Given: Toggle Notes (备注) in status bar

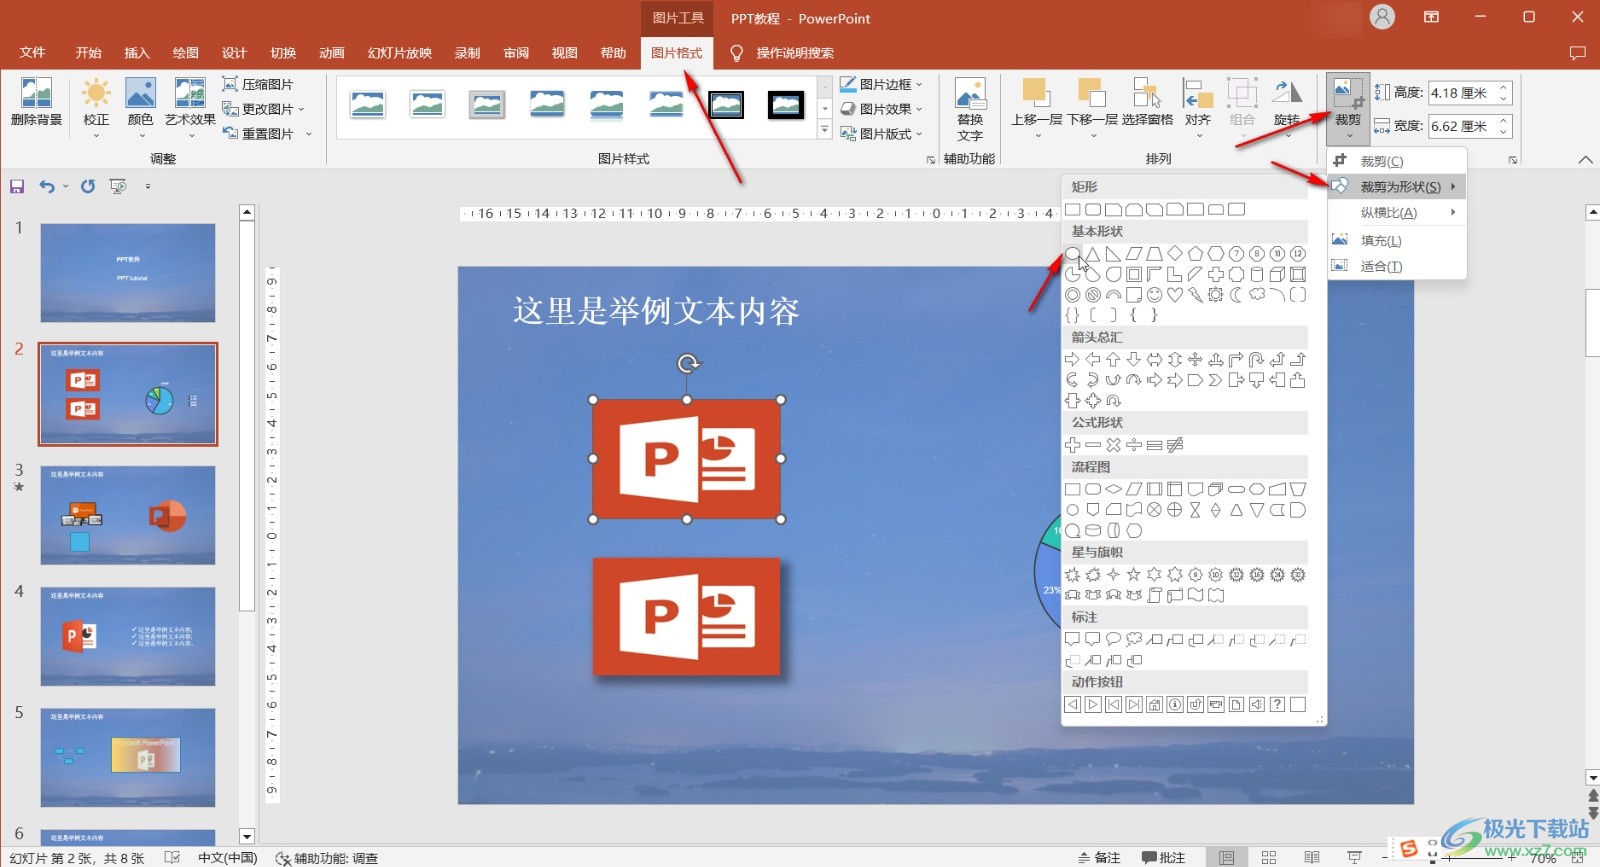Looking at the screenshot, I should [x=1099, y=857].
